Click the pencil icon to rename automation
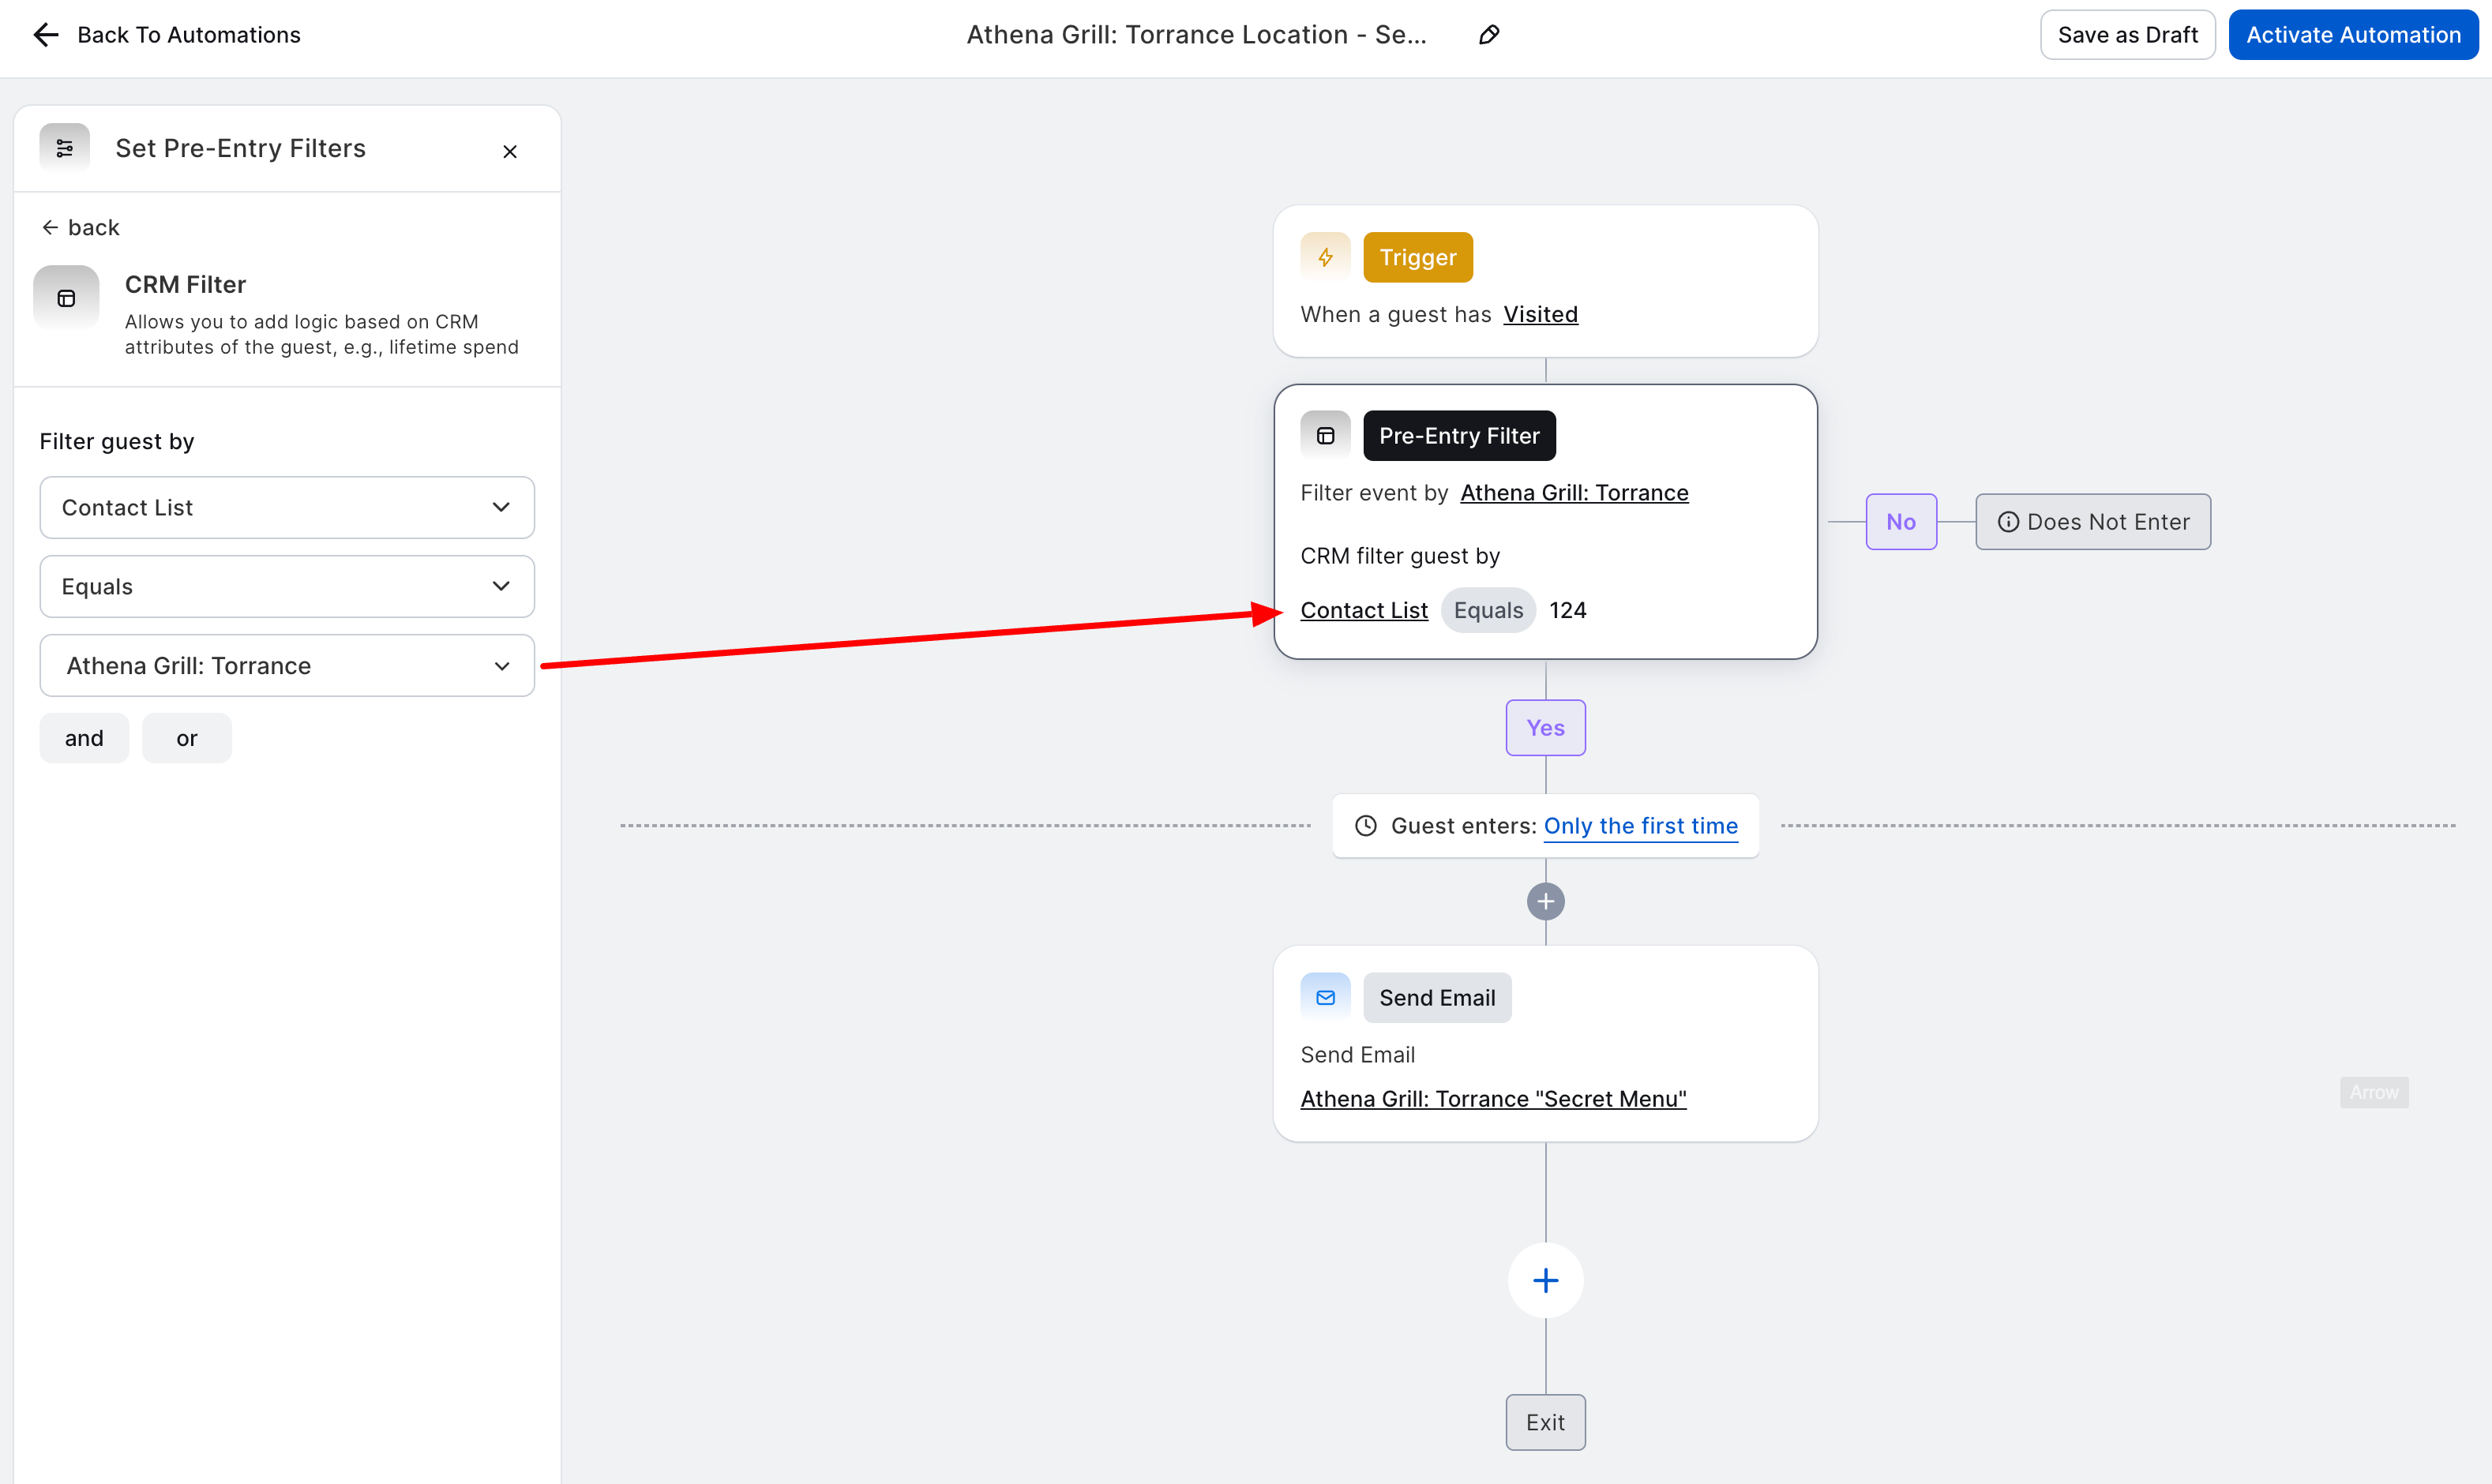2492x1484 pixels. click(x=1489, y=35)
